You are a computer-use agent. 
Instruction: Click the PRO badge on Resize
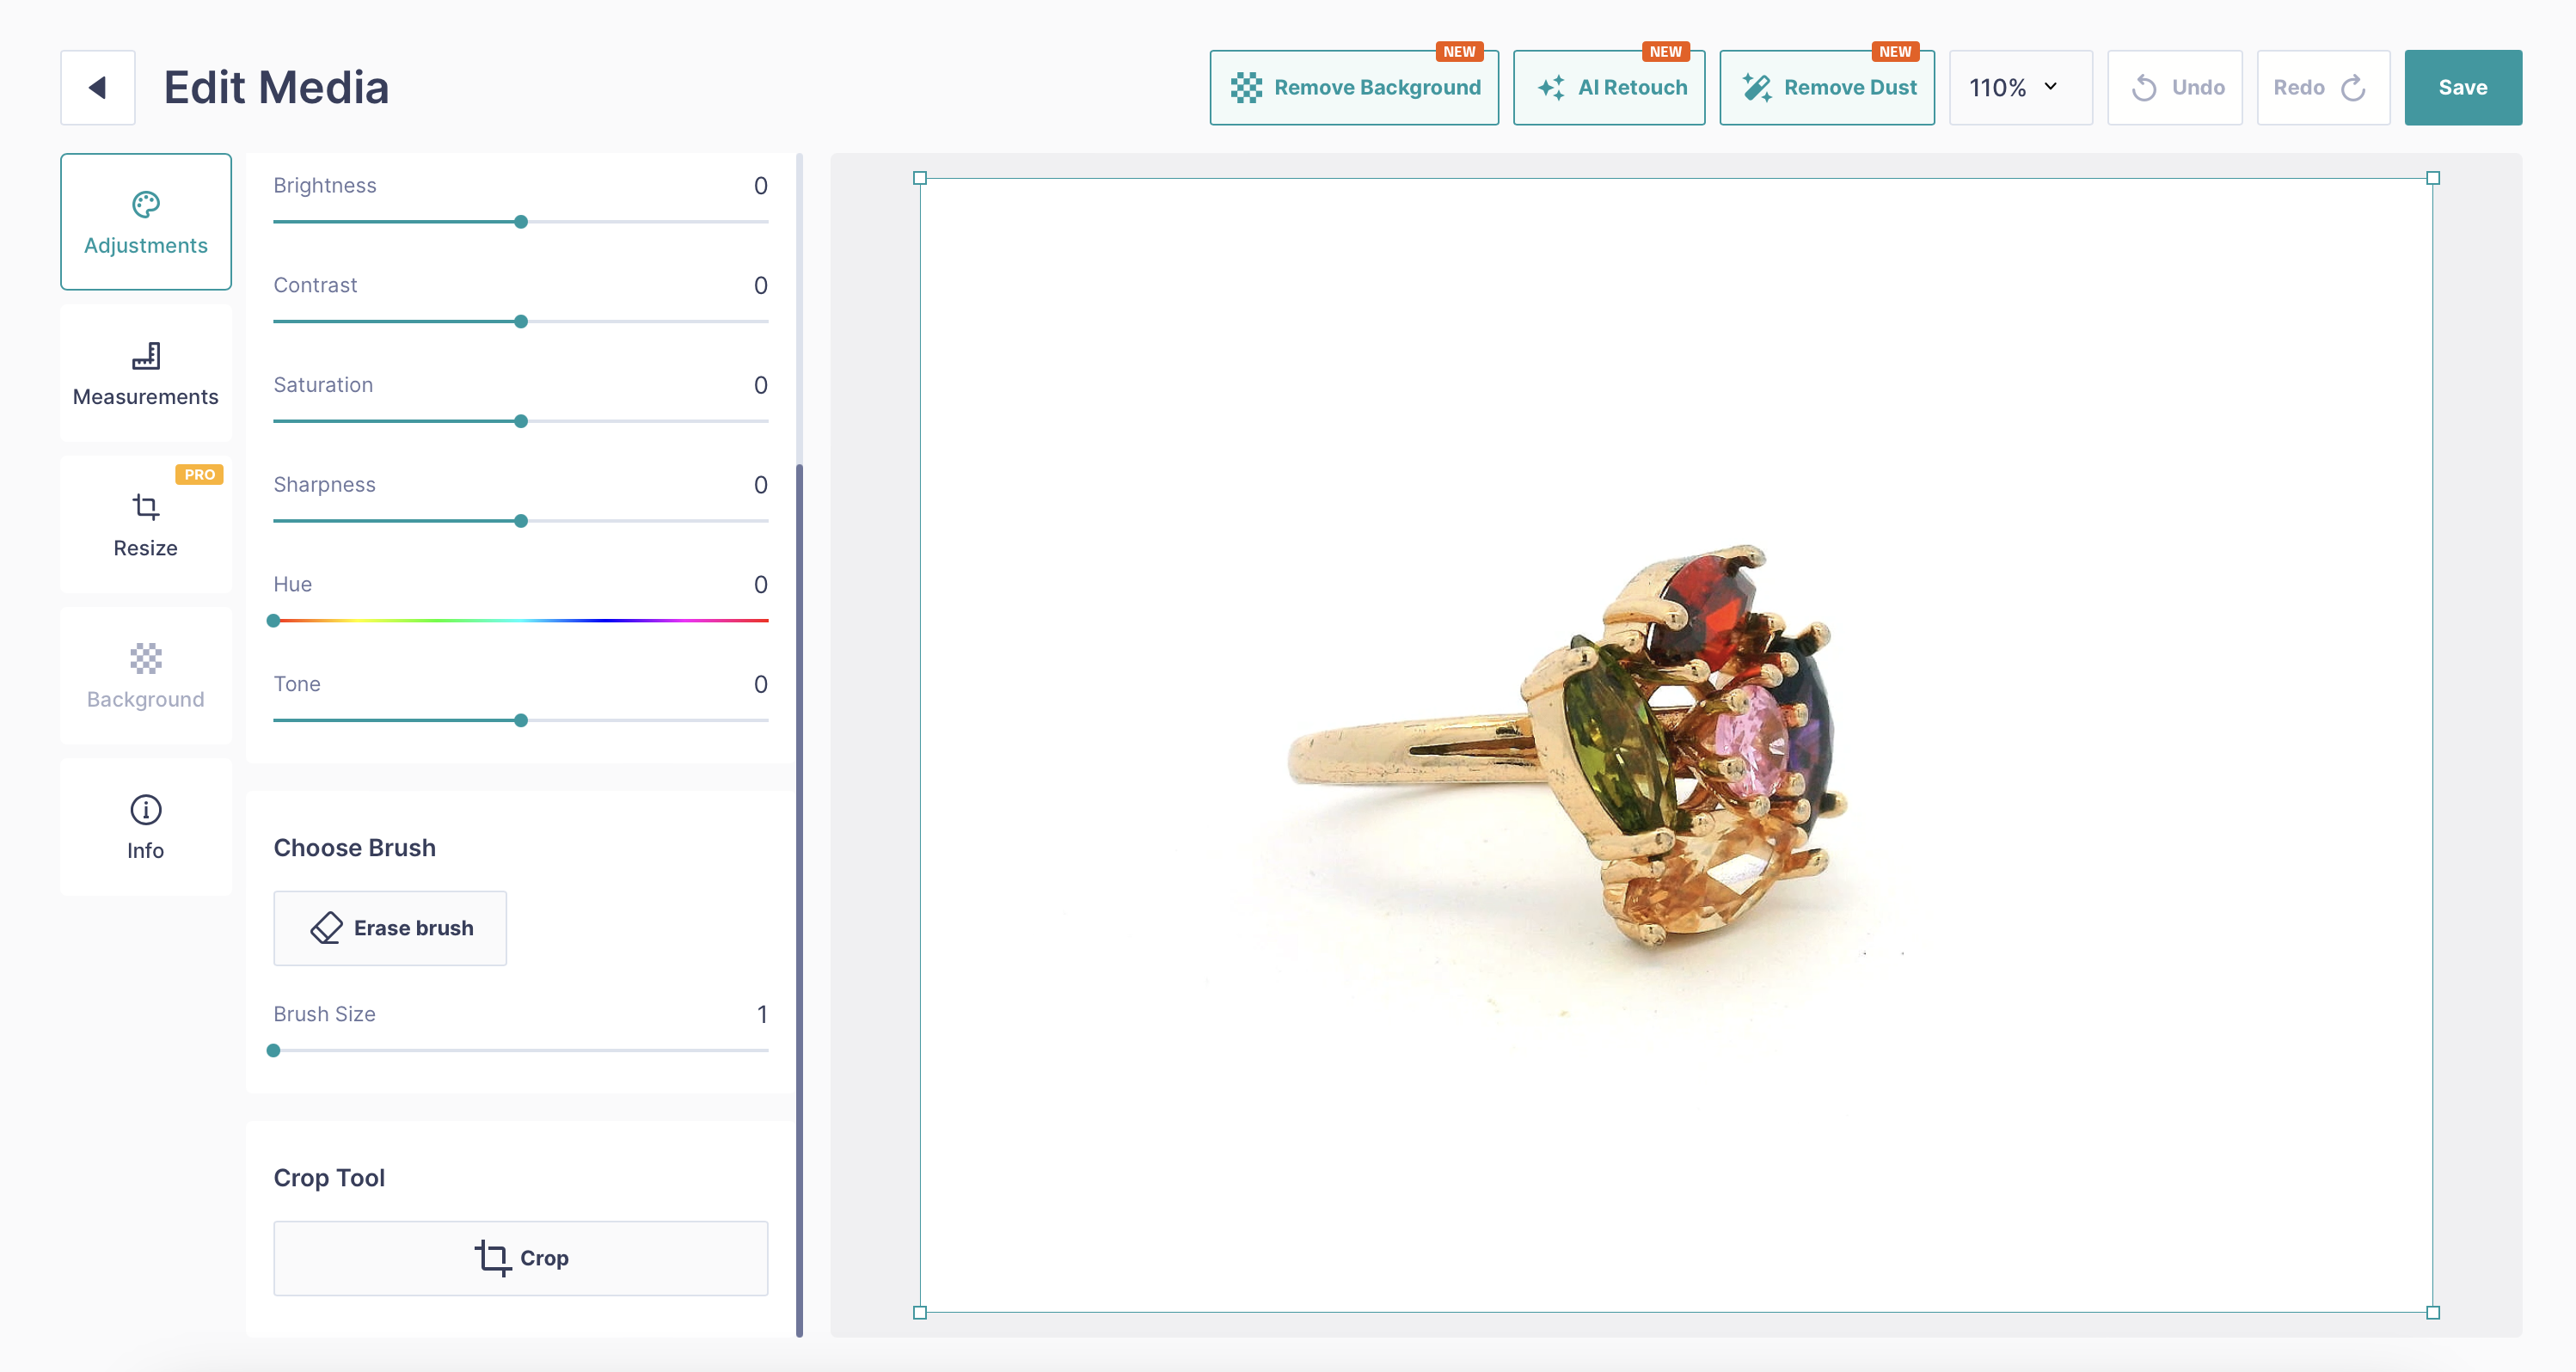point(200,475)
